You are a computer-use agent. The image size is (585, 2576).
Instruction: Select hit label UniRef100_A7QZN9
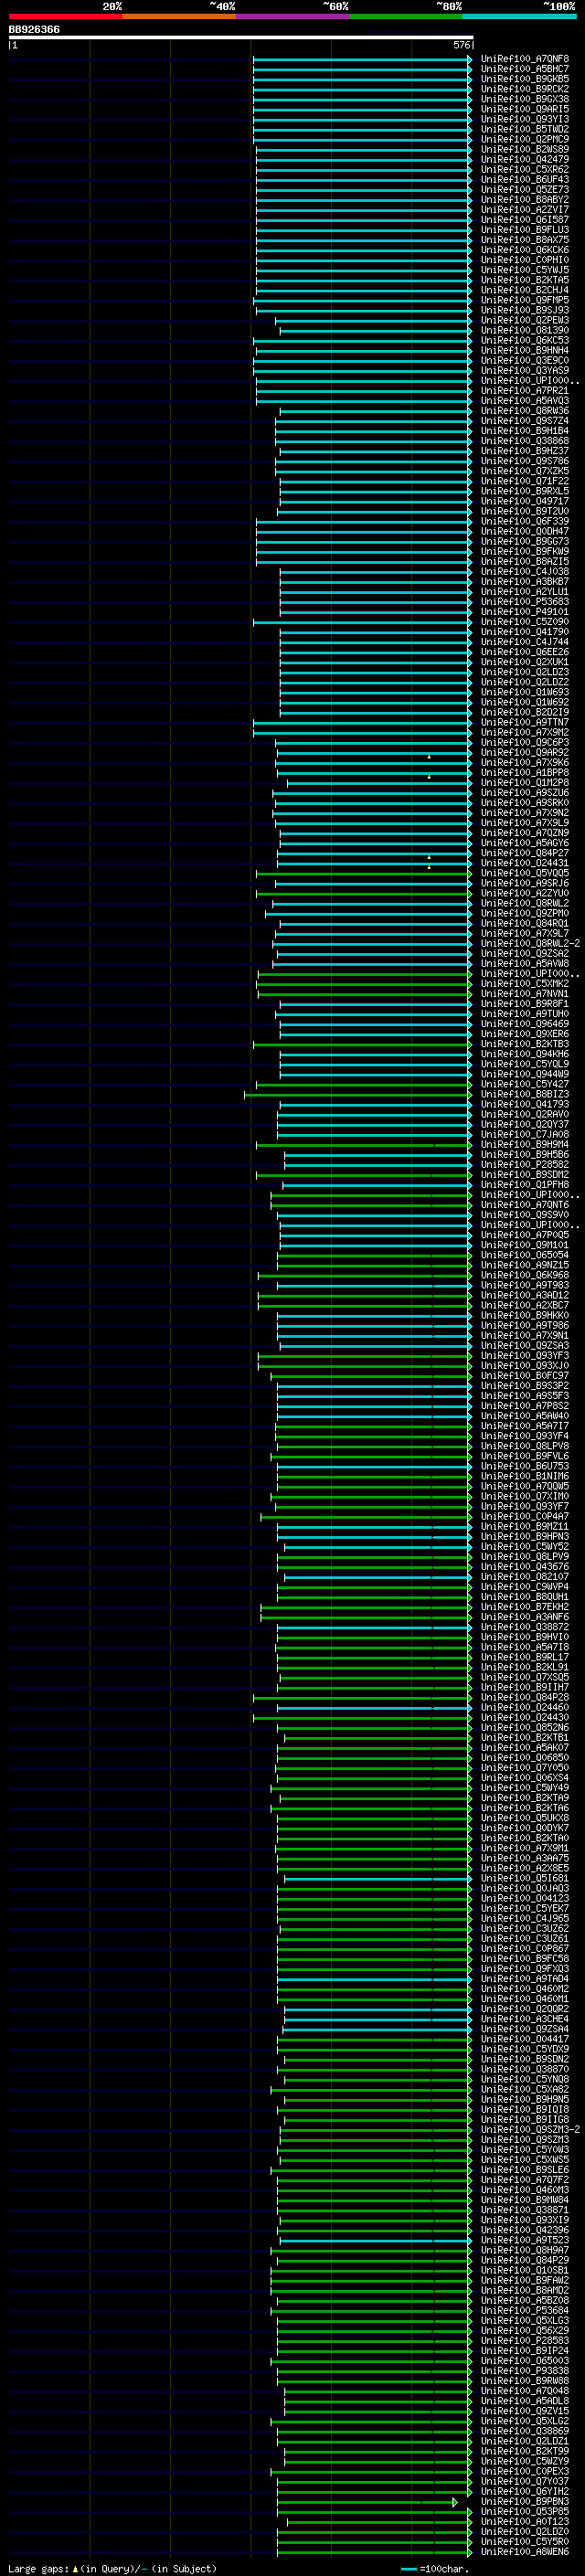coord(524,833)
